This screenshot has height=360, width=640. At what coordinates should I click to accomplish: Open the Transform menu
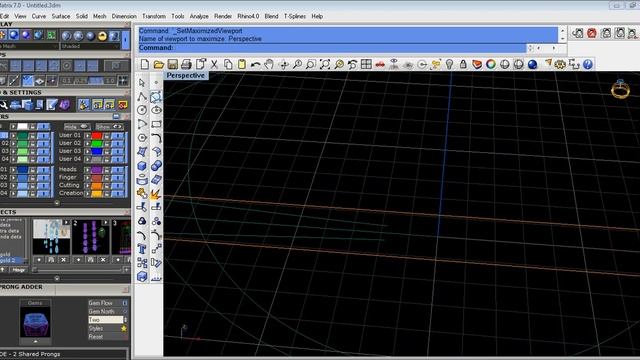(x=154, y=16)
